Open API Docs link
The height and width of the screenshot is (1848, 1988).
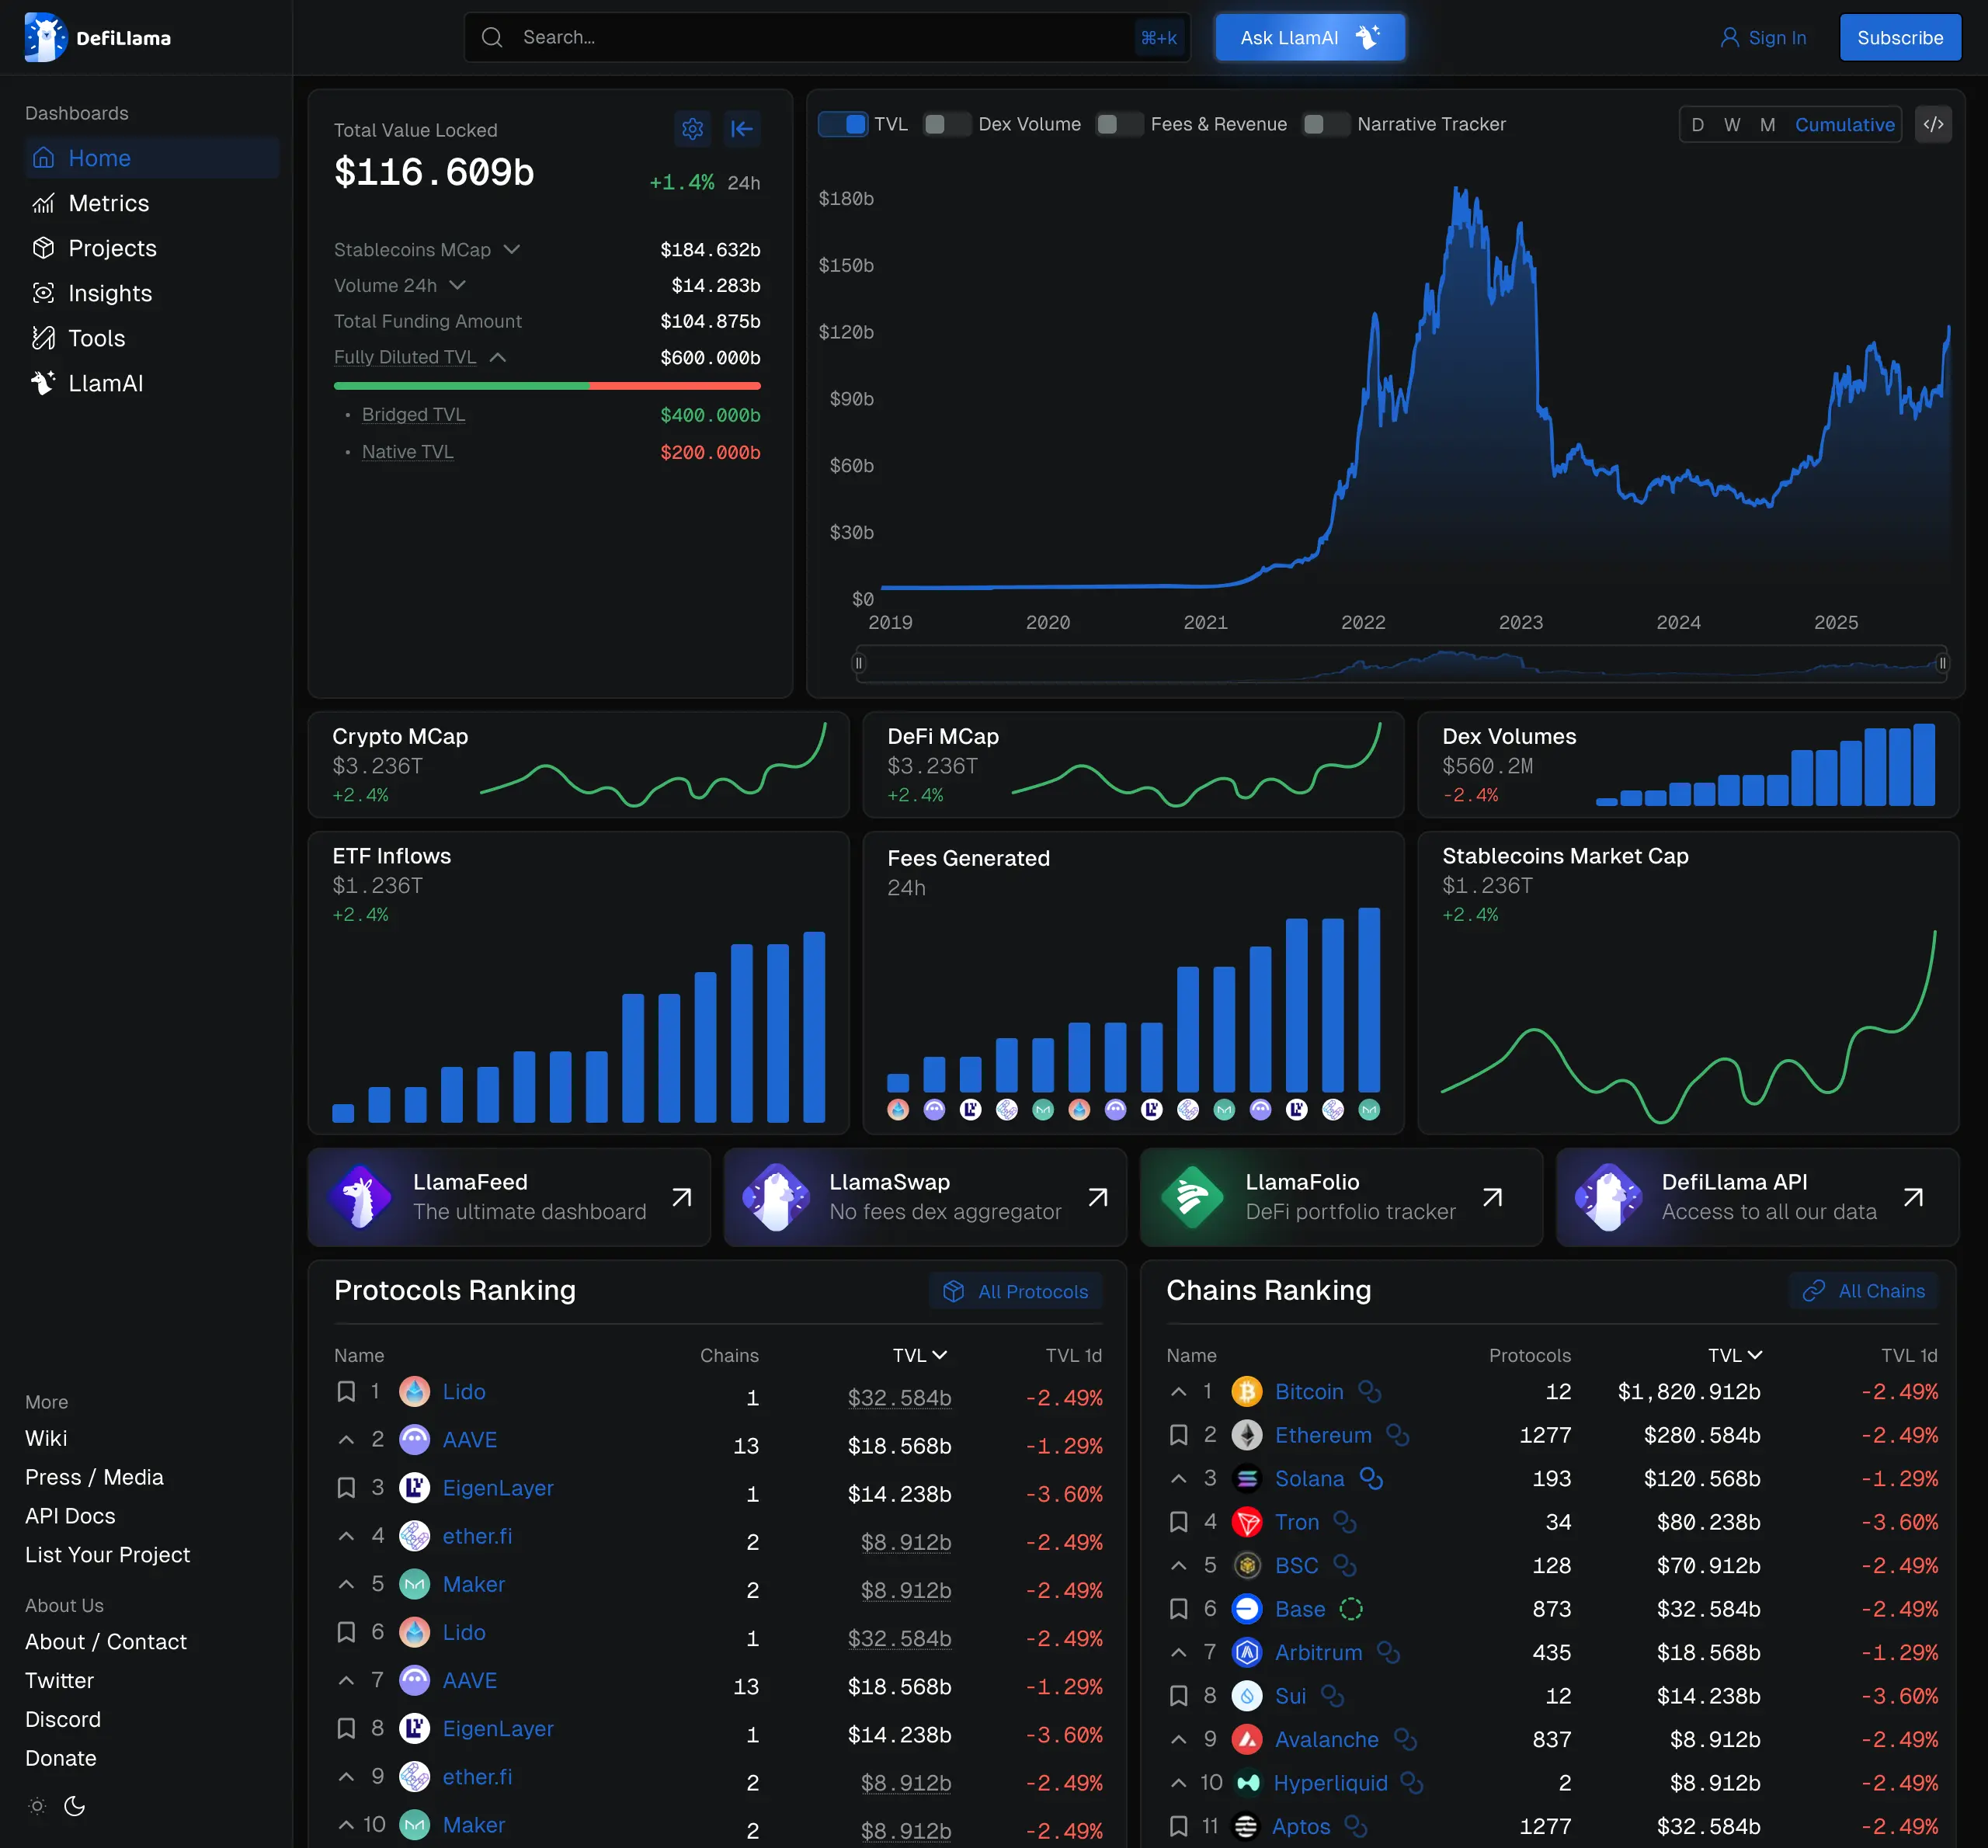[x=70, y=1516]
